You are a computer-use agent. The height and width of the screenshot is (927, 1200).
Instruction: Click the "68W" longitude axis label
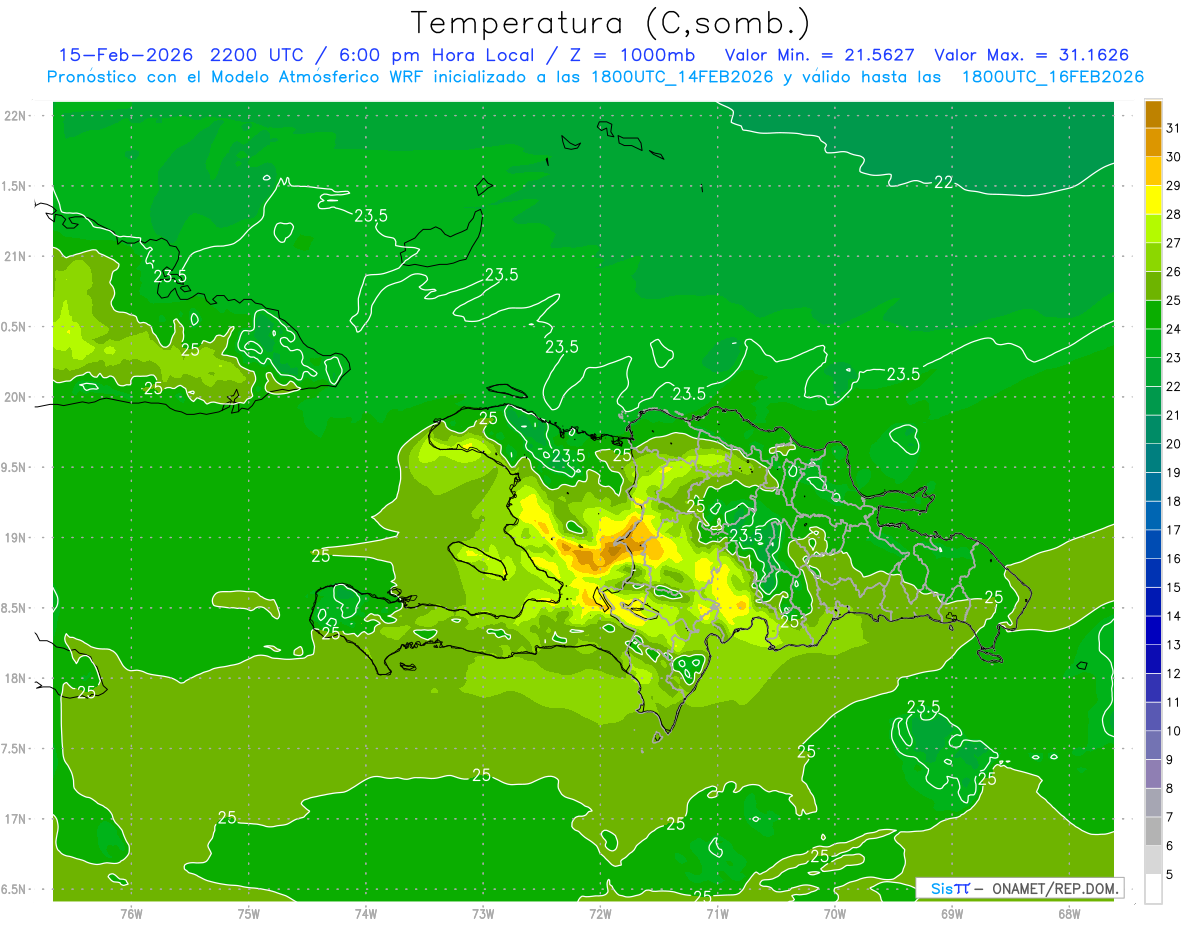tap(1068, 913)
